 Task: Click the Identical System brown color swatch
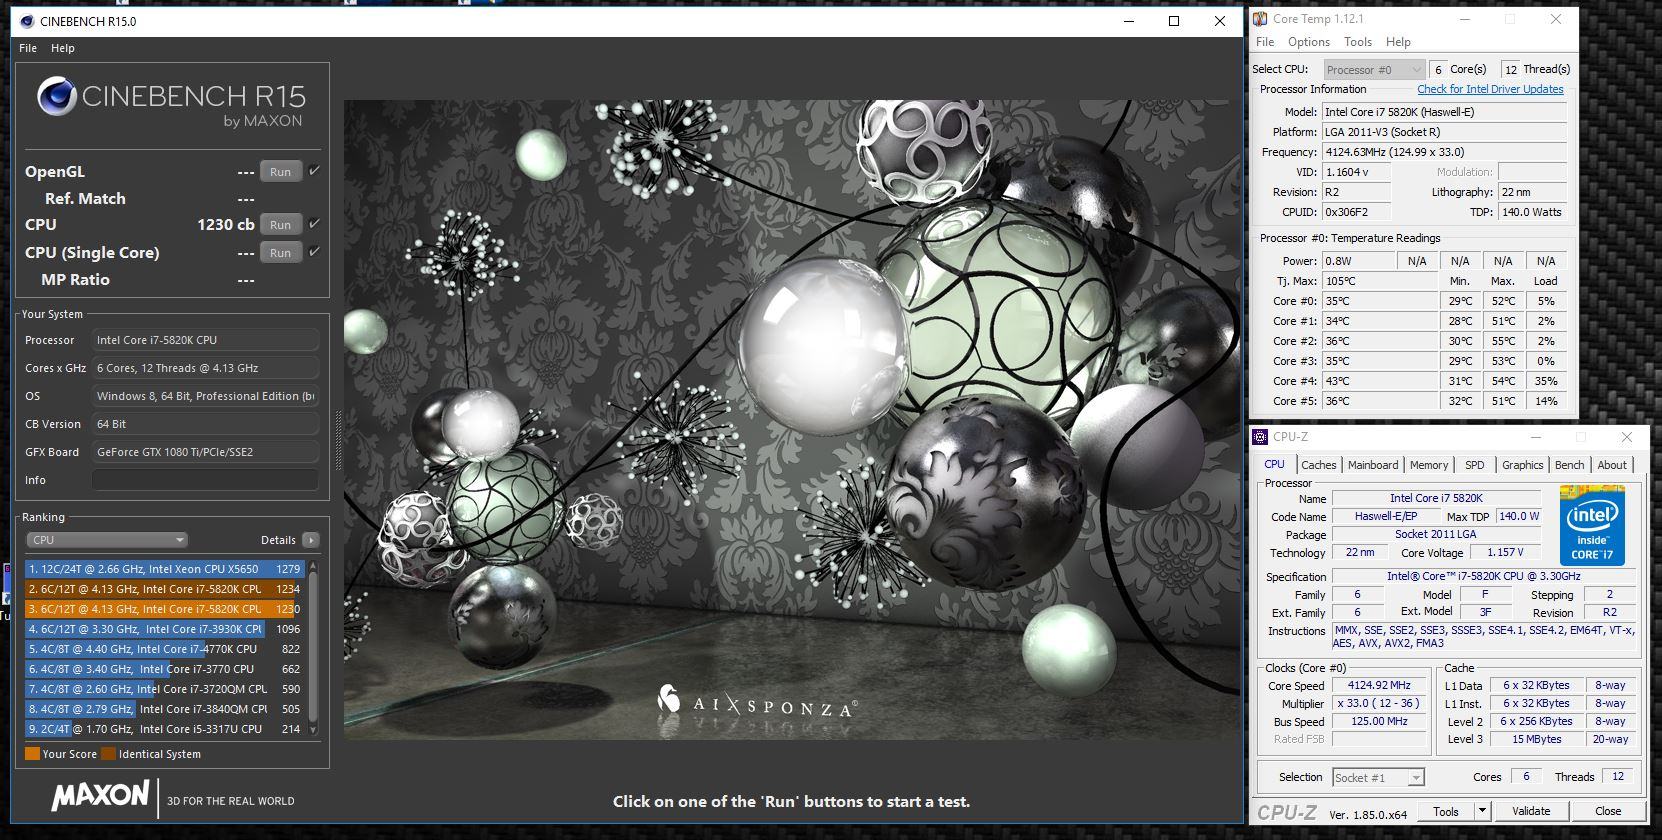coord(109,754)
